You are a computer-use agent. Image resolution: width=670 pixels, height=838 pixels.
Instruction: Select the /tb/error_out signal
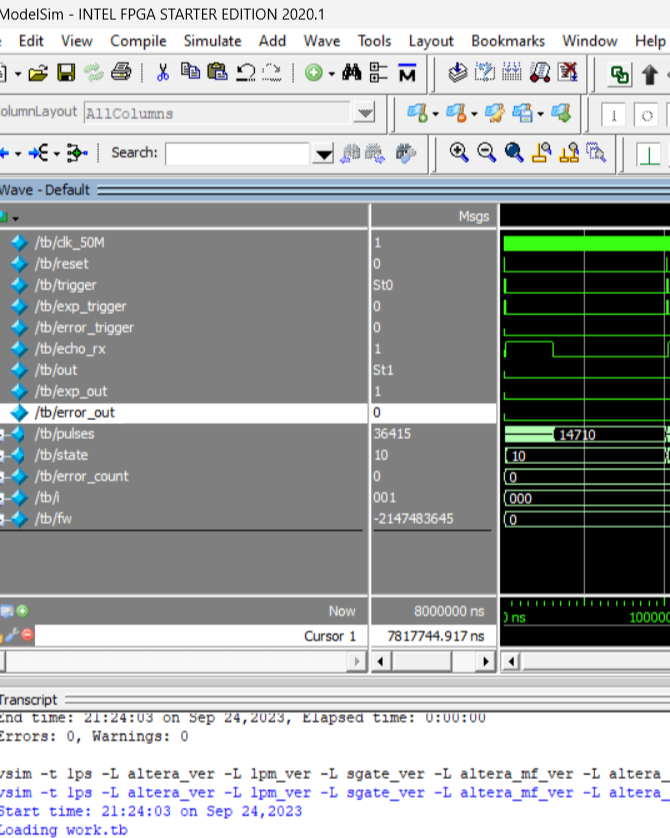75,413
